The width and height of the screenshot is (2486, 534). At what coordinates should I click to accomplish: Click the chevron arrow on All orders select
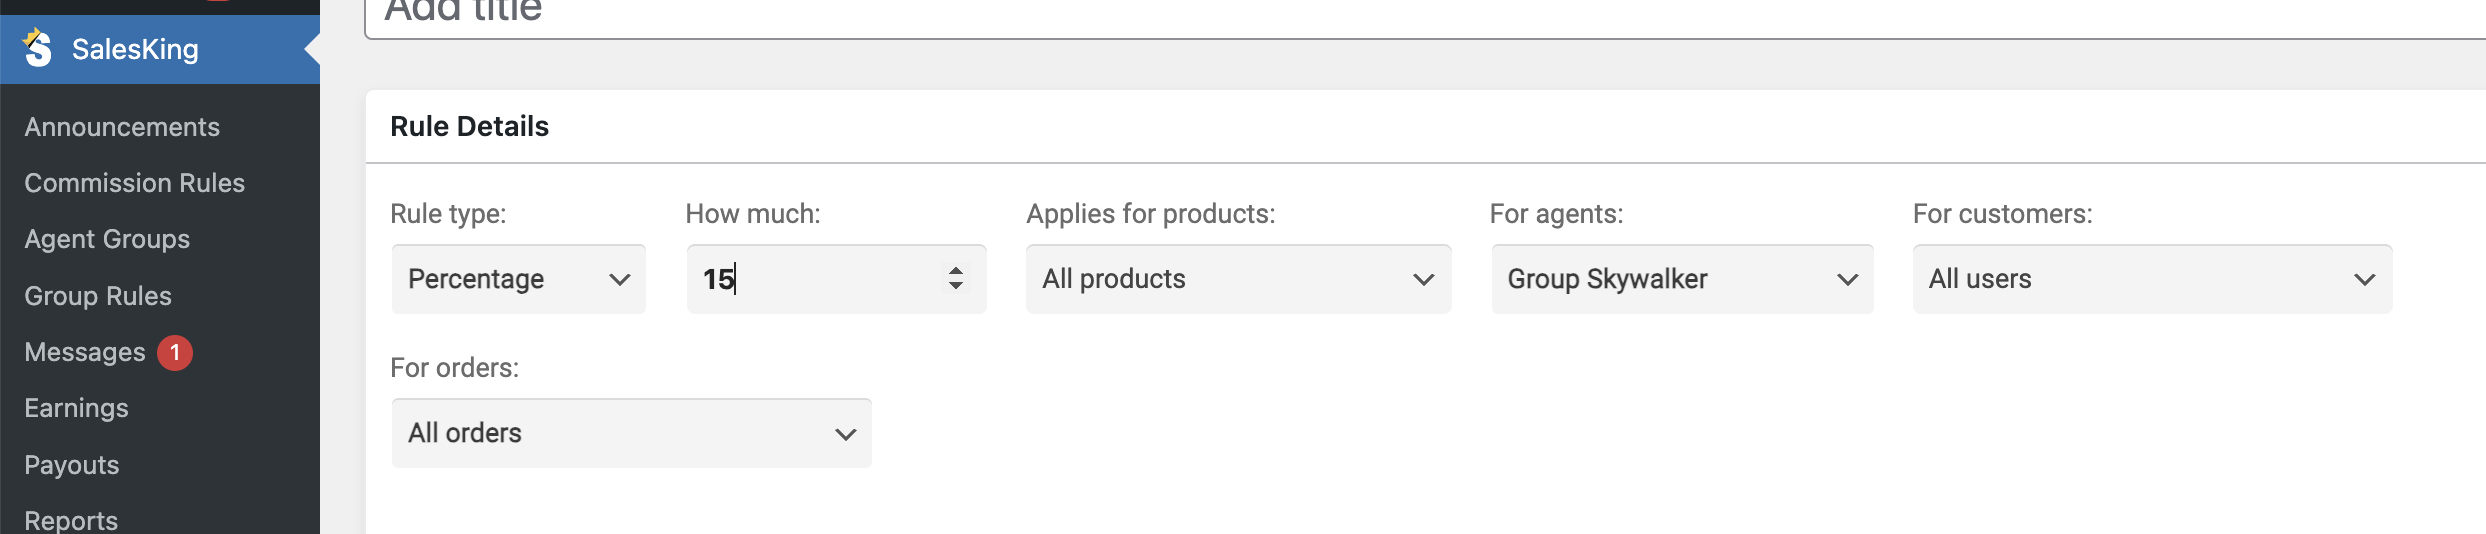[x=846, y=434]
